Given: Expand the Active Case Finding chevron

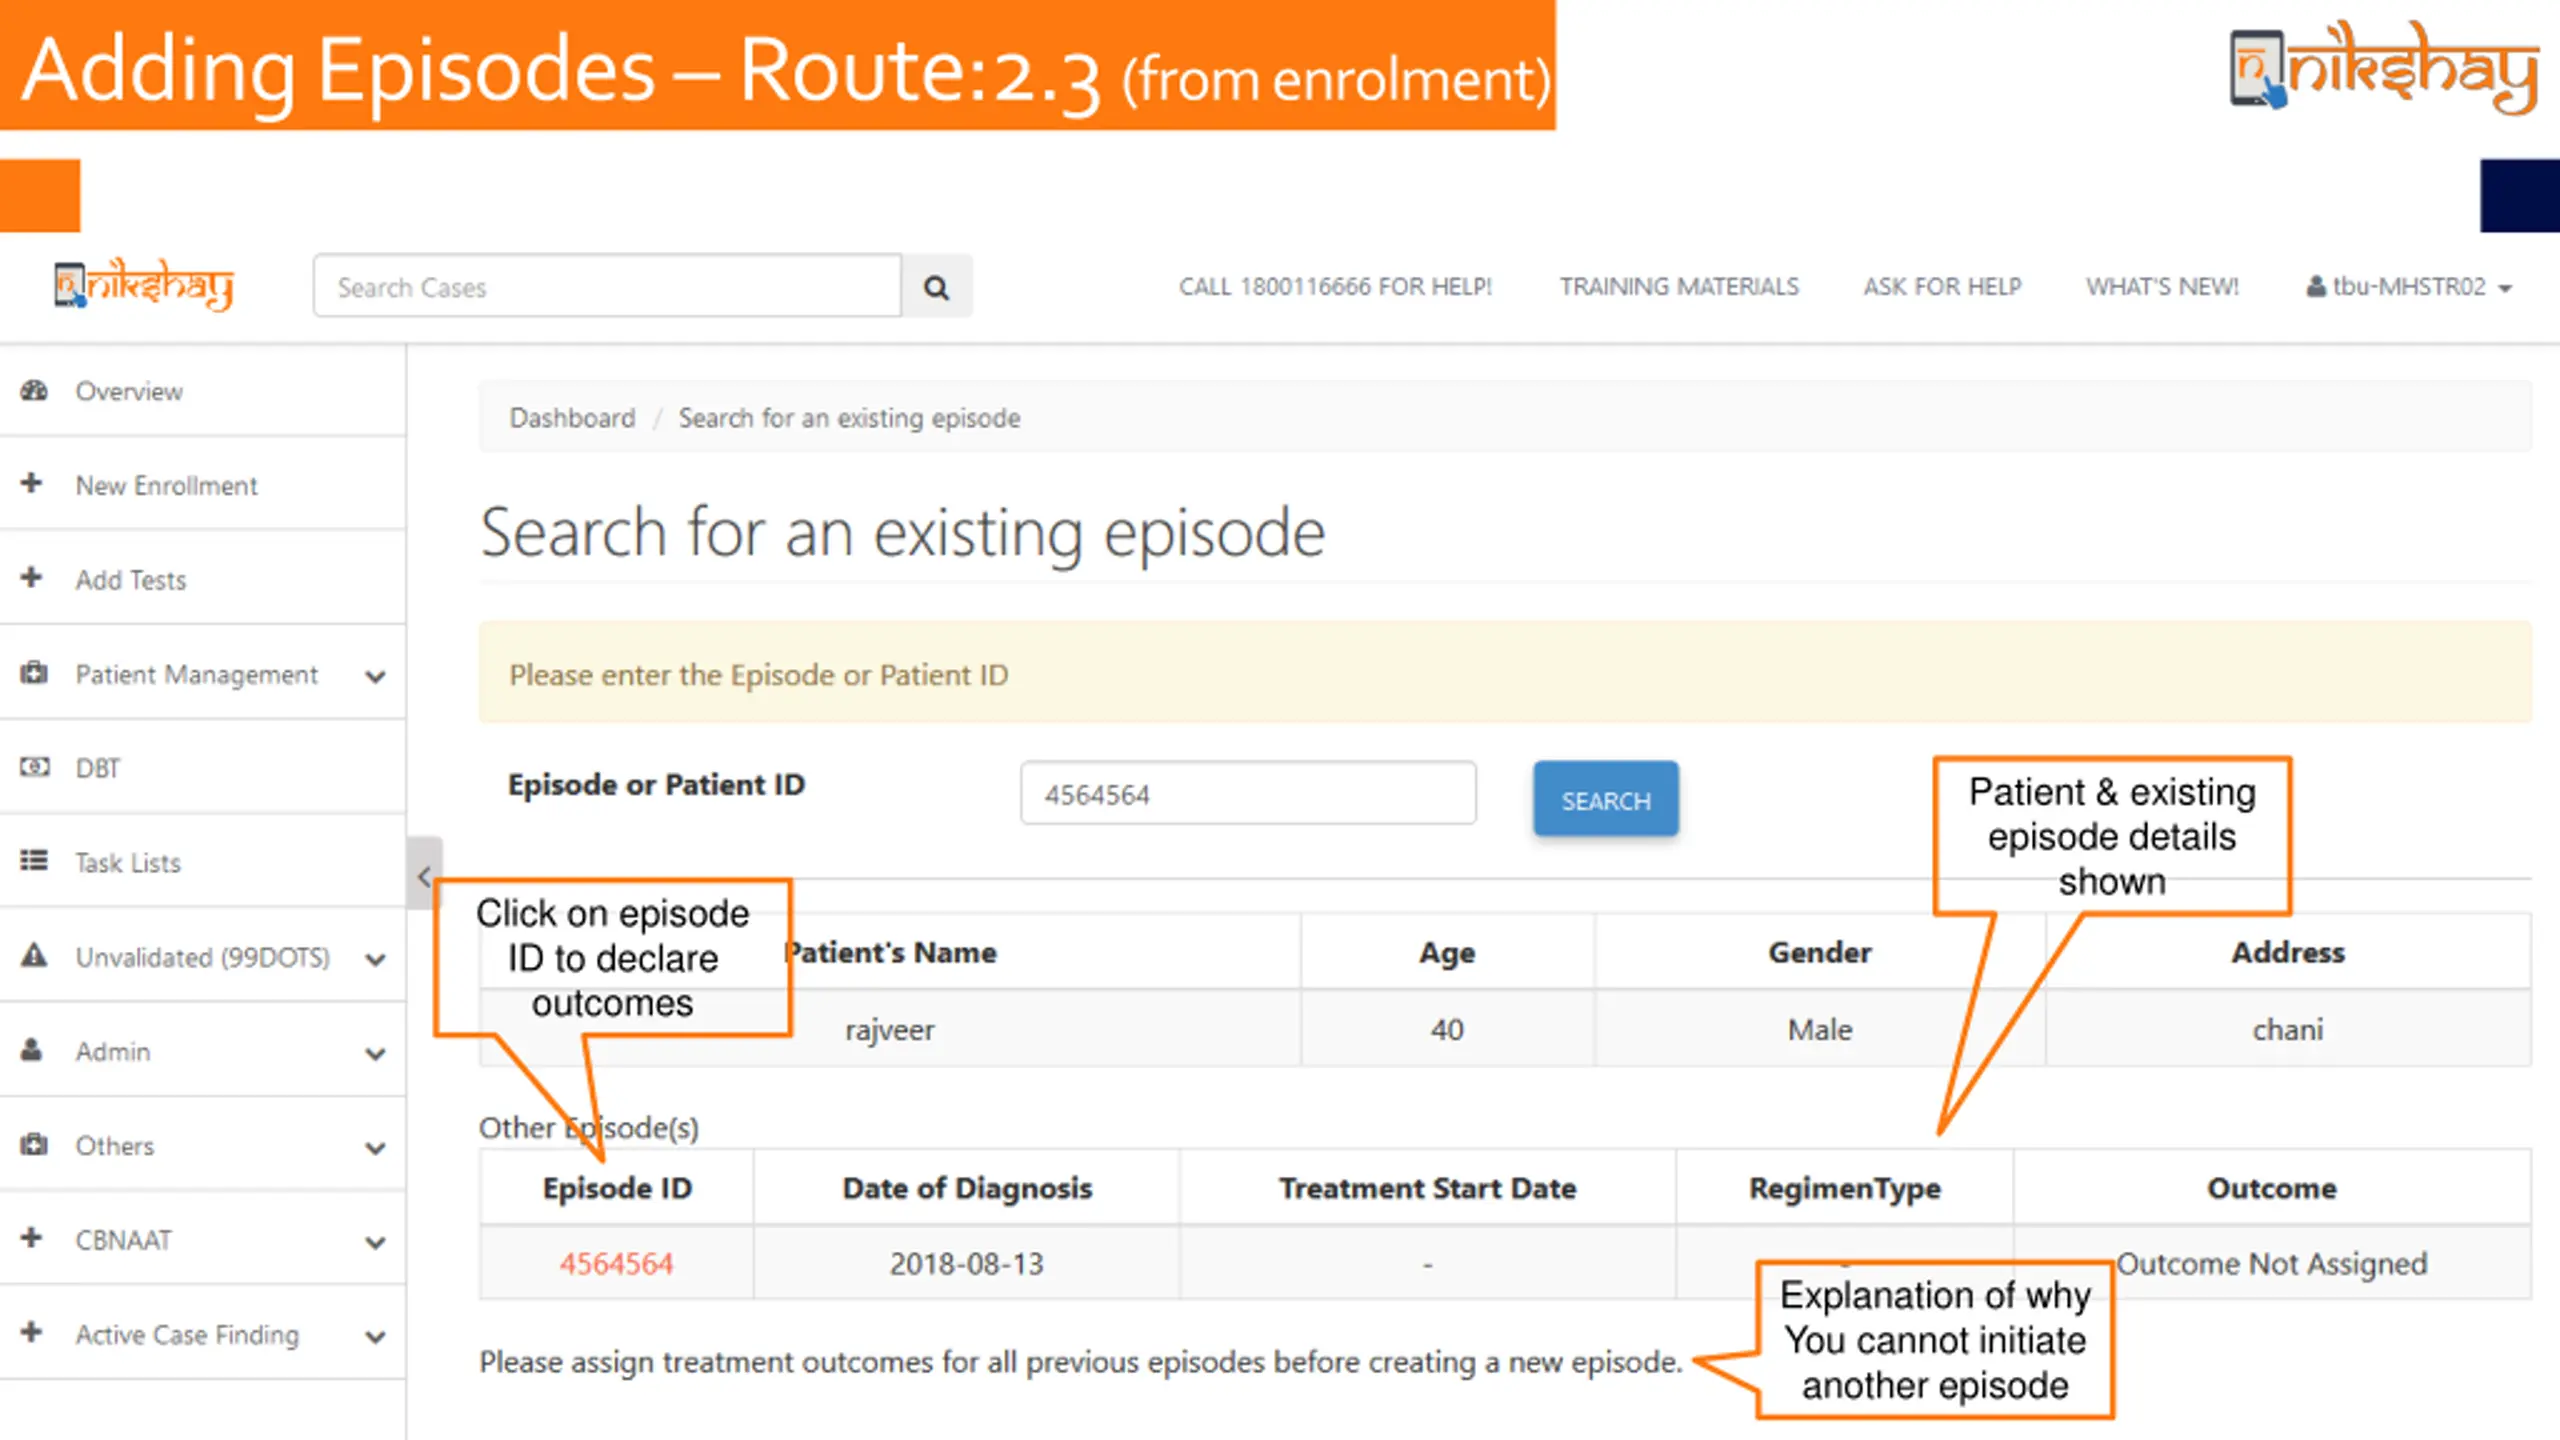Looking at the screenshot, I should [375, 1337].
